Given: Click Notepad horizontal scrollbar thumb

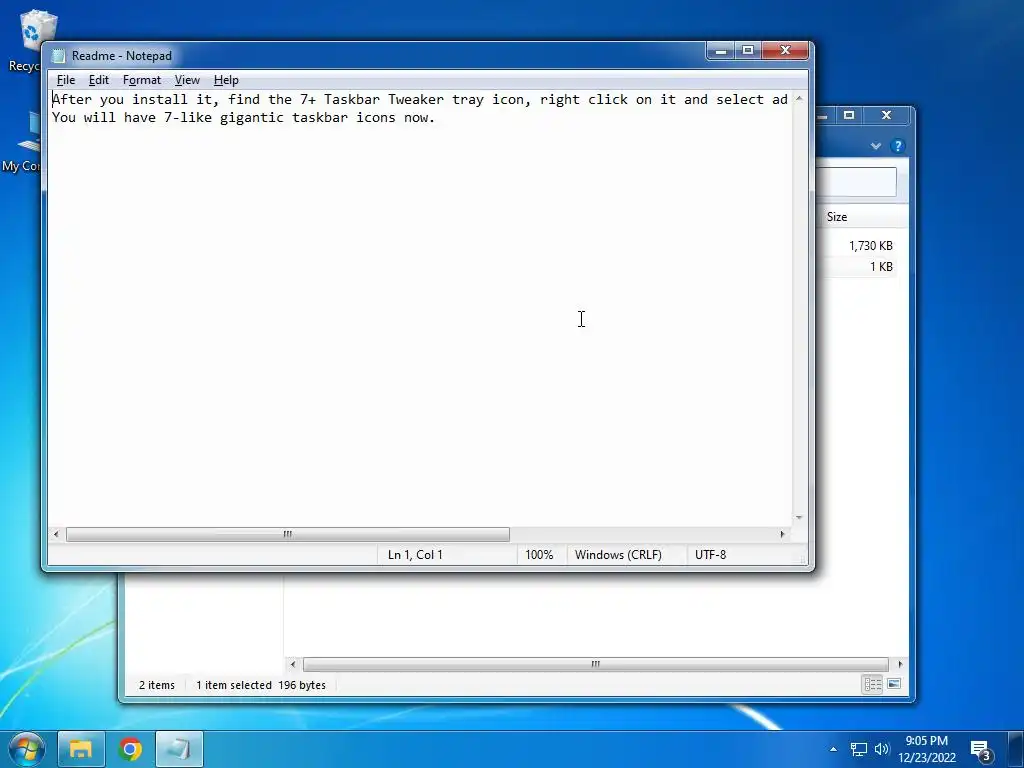Looking at the screenshot, I should click(x=287, y=534).
